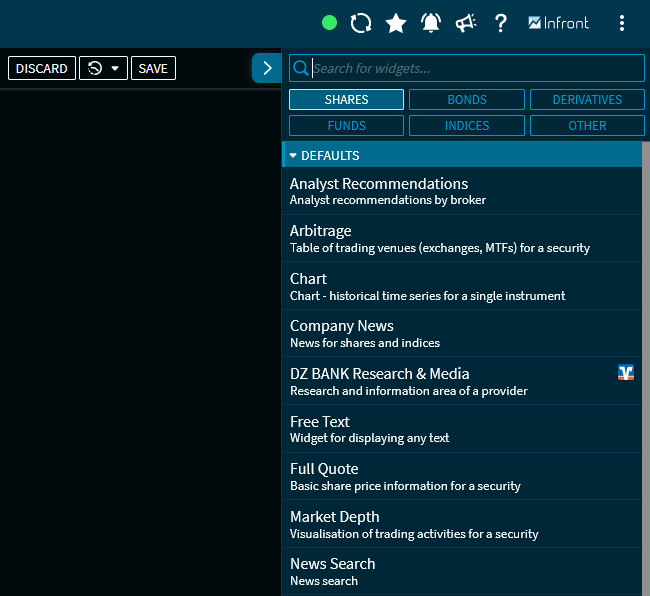Toggle the DERIVATIVES category filter
This screenshot has width=650, height=596.
click(x=587, y=100)
